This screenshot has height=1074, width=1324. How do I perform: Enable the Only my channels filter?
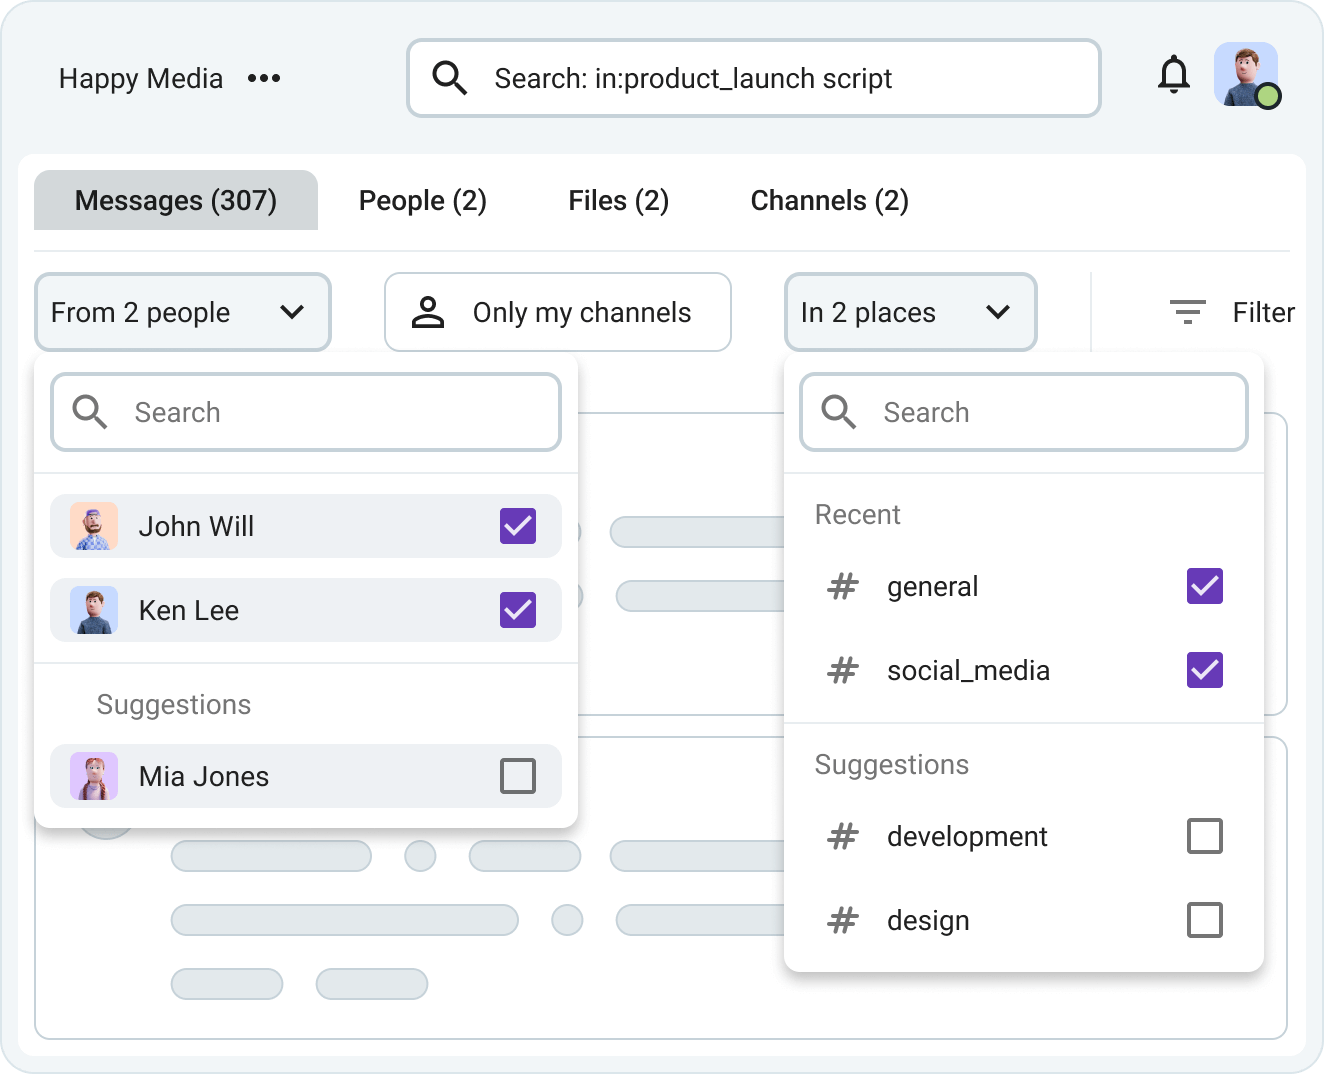557,312
